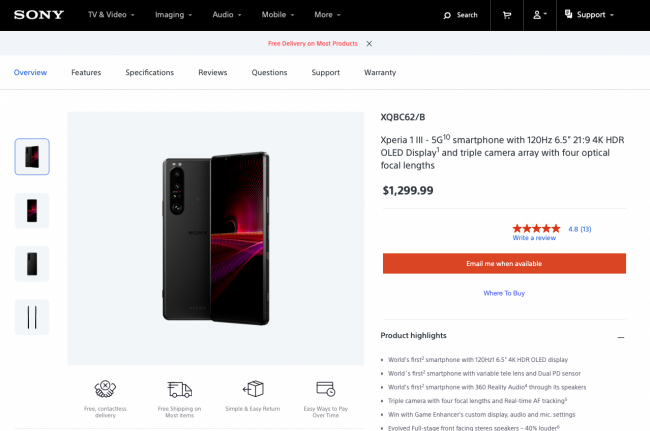The image size is (650, 431).
Task: Click the Easy Ways to Pay icon
Action: click(325, 389)
